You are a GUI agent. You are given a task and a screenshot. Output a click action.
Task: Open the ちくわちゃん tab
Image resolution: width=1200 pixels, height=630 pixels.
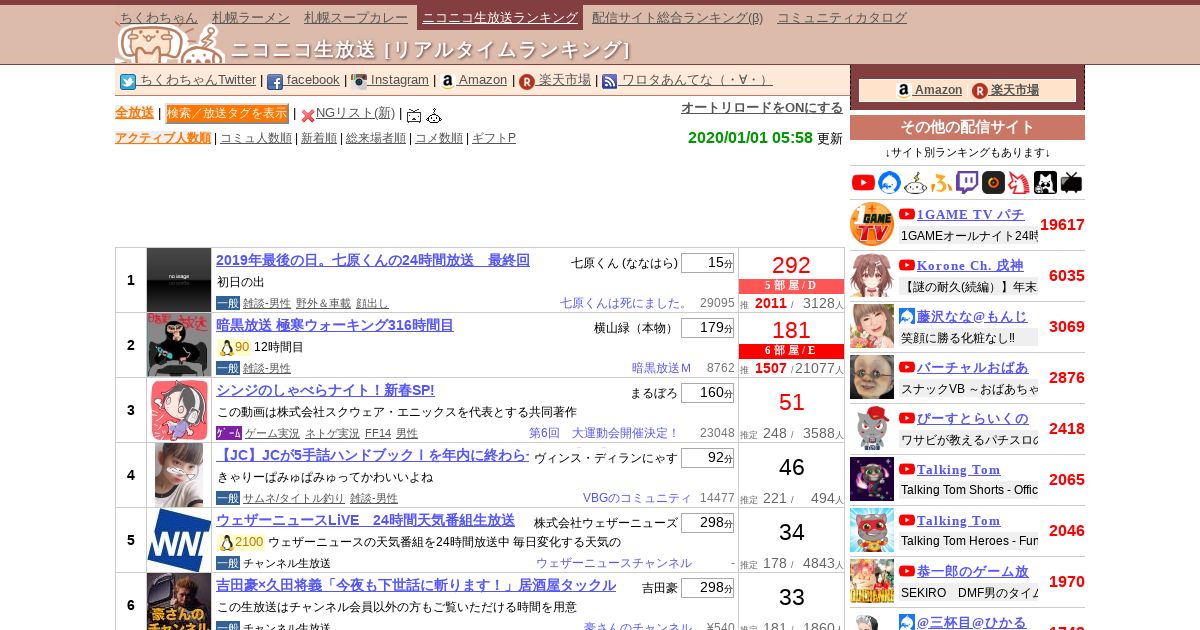click(159, 17)
